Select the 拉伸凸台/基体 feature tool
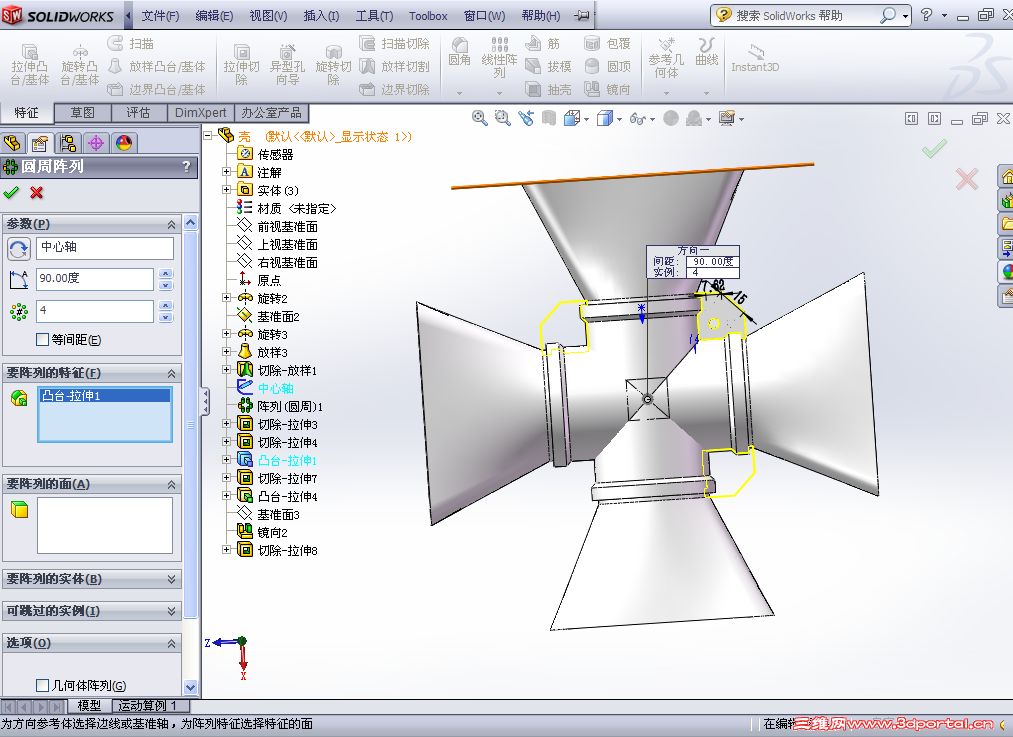This screenshot has height=737, width=1013. (x=30, y=62)
